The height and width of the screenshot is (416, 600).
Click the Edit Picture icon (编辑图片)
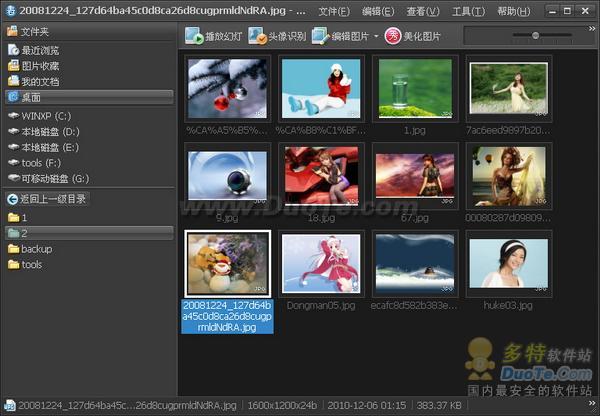coord(320,36)
